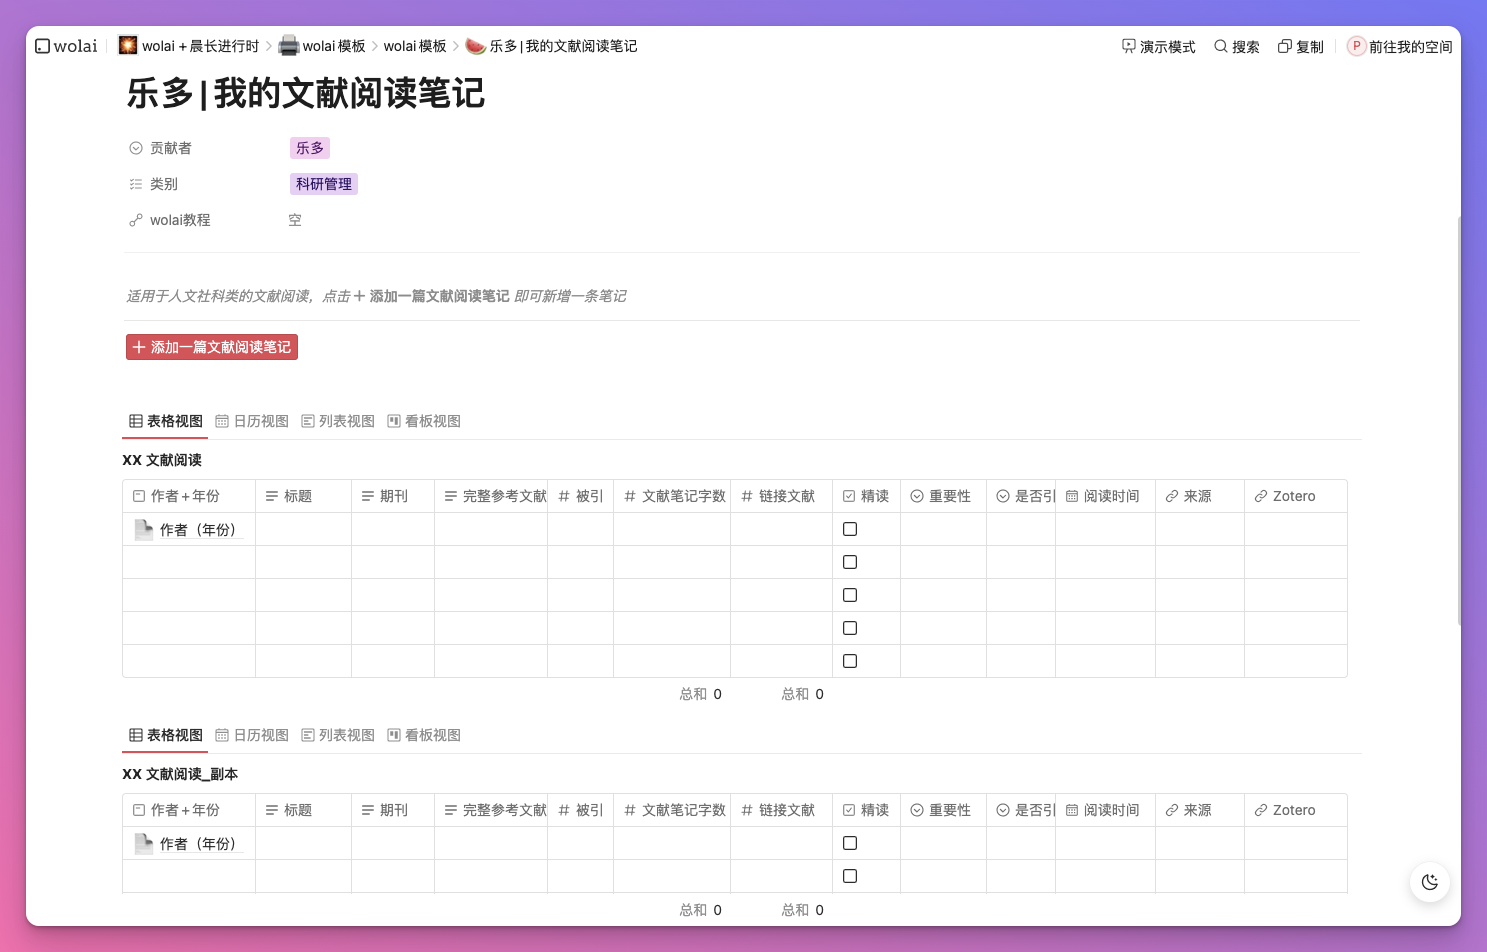Open the 期刊 column header dropdown
This screenshot has height=952, width=1487.
coord(392,495)
